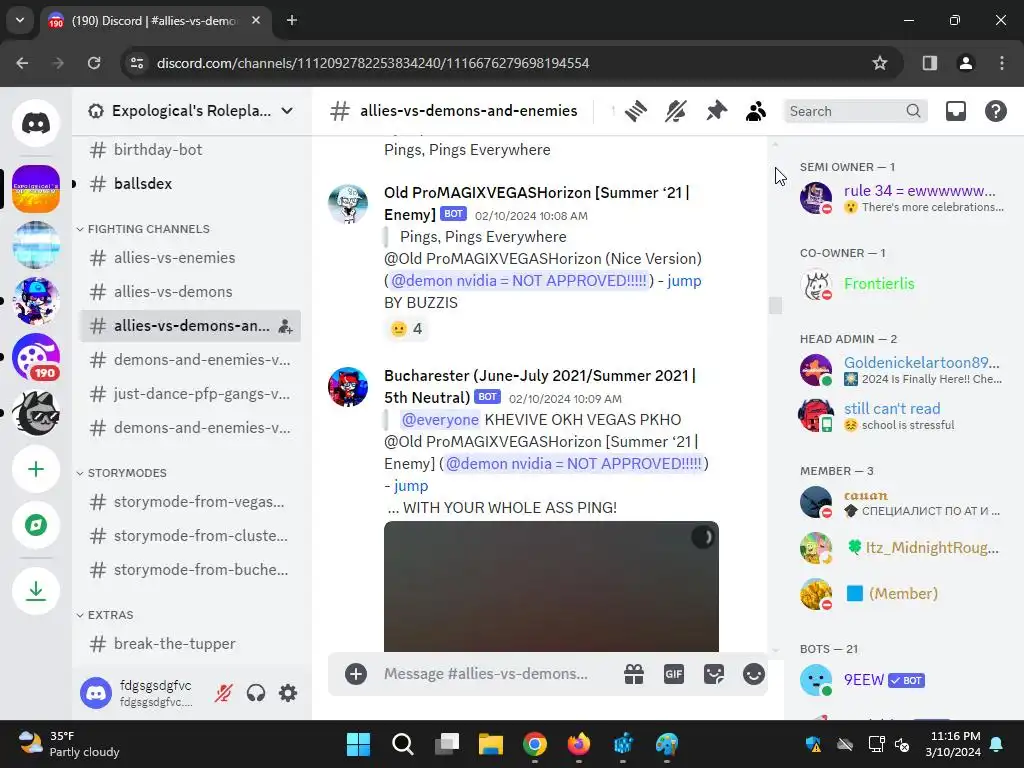The width and height of the screenshot is (1024, 768).
Task: Collapse the FIGHTING CHANNELS category
Action: coord(143,229)
